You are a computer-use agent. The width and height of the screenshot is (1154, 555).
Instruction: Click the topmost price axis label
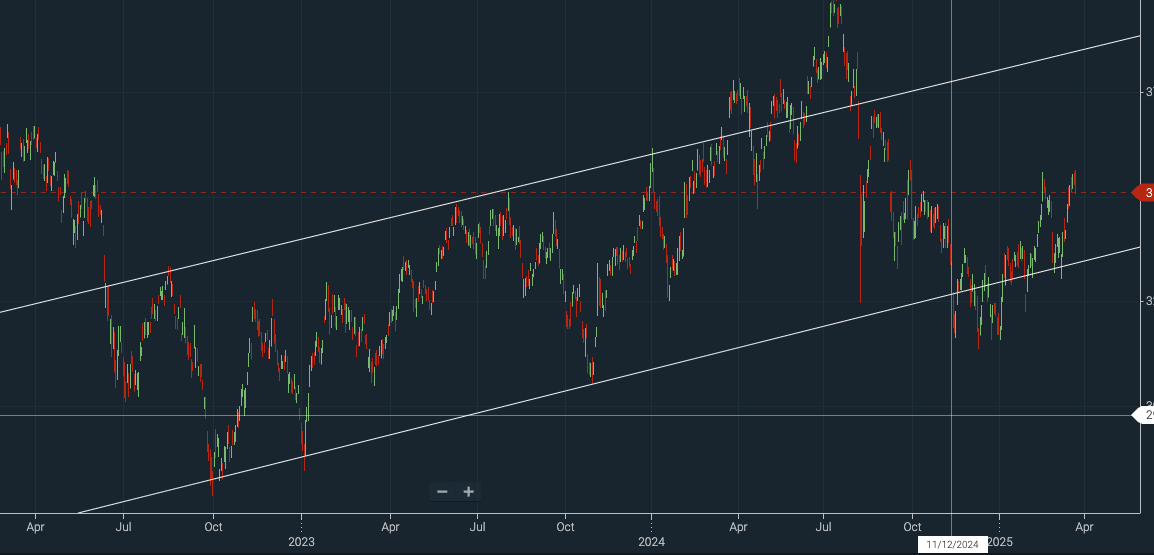pyautogui.click(x=1148, y=92)
